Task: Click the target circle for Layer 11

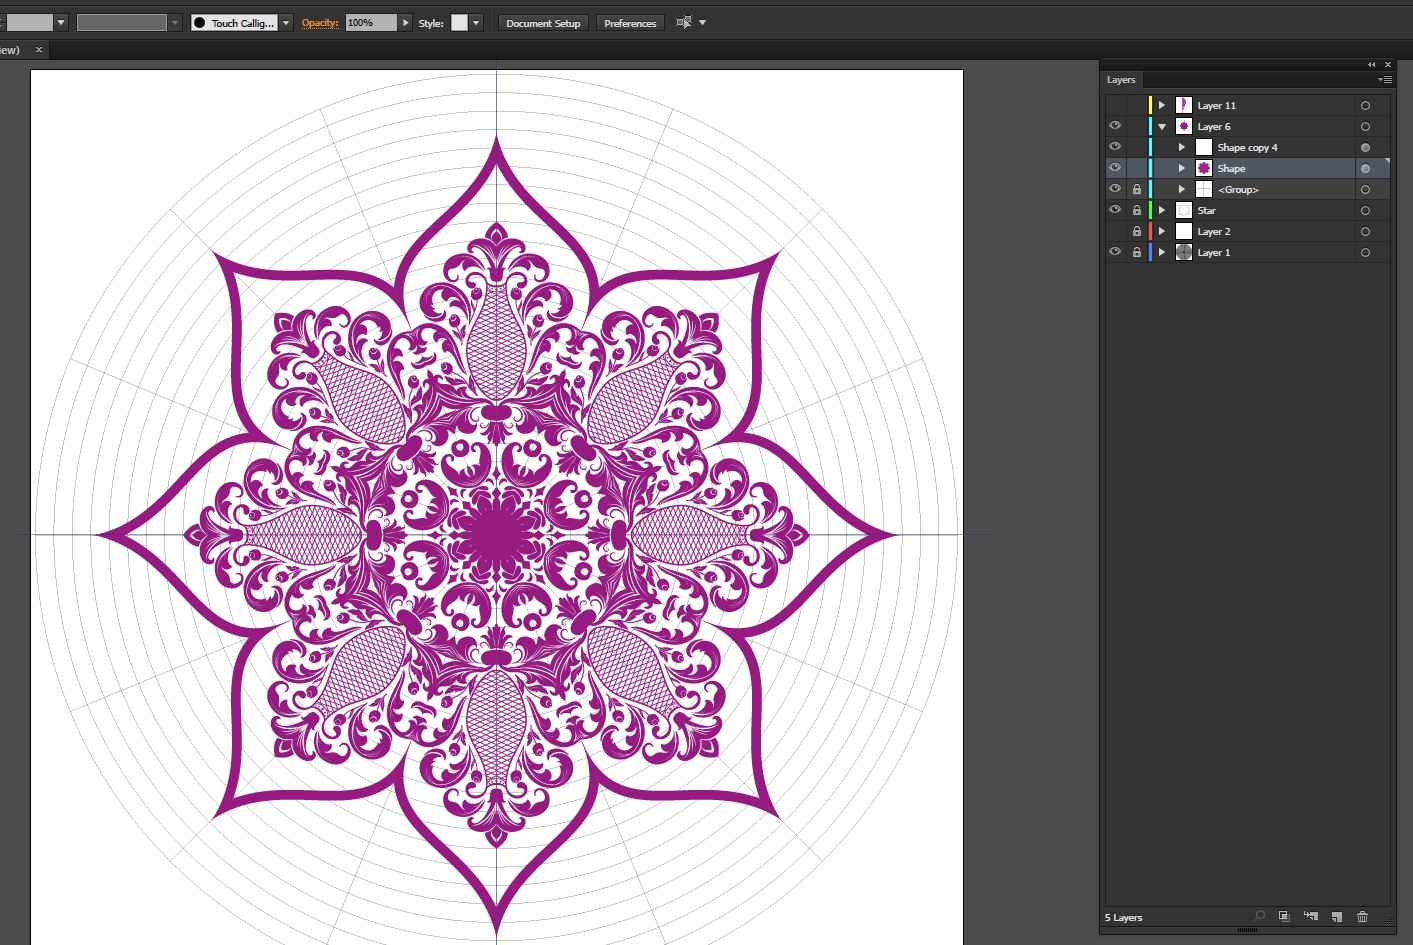Action: (x=1365, y=106)
